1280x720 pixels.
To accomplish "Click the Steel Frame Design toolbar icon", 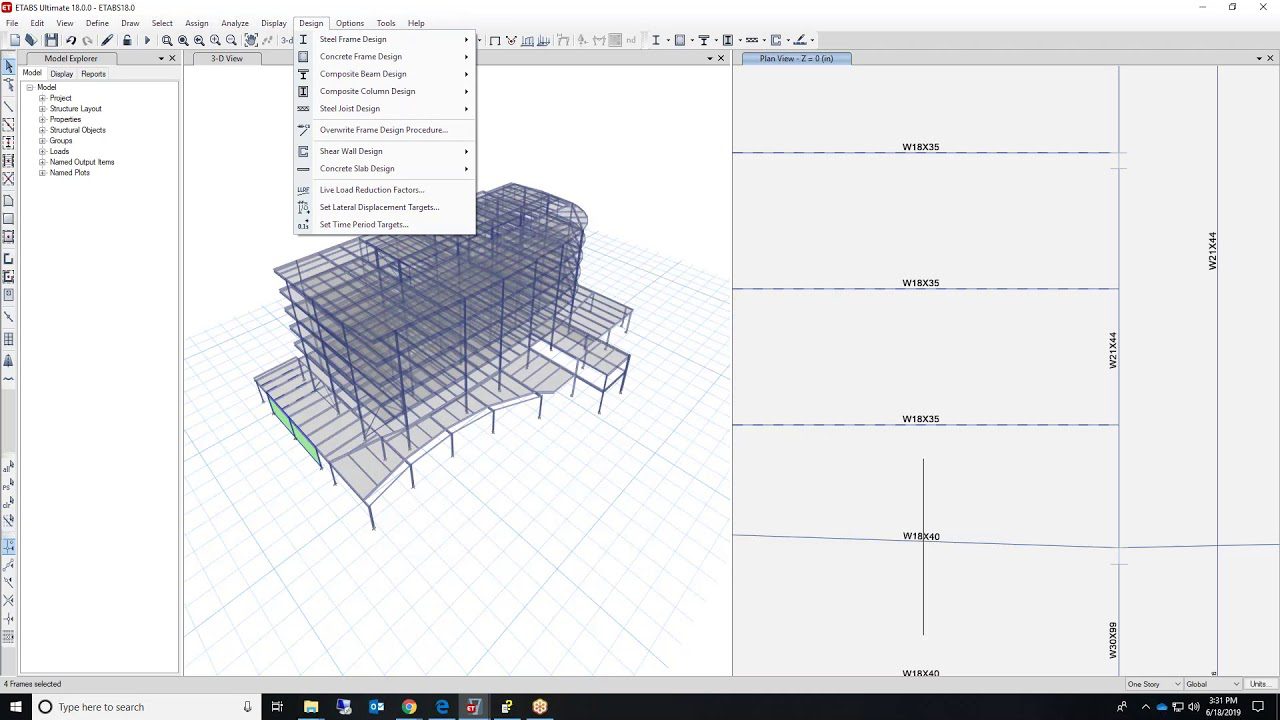I will (655, 40).
